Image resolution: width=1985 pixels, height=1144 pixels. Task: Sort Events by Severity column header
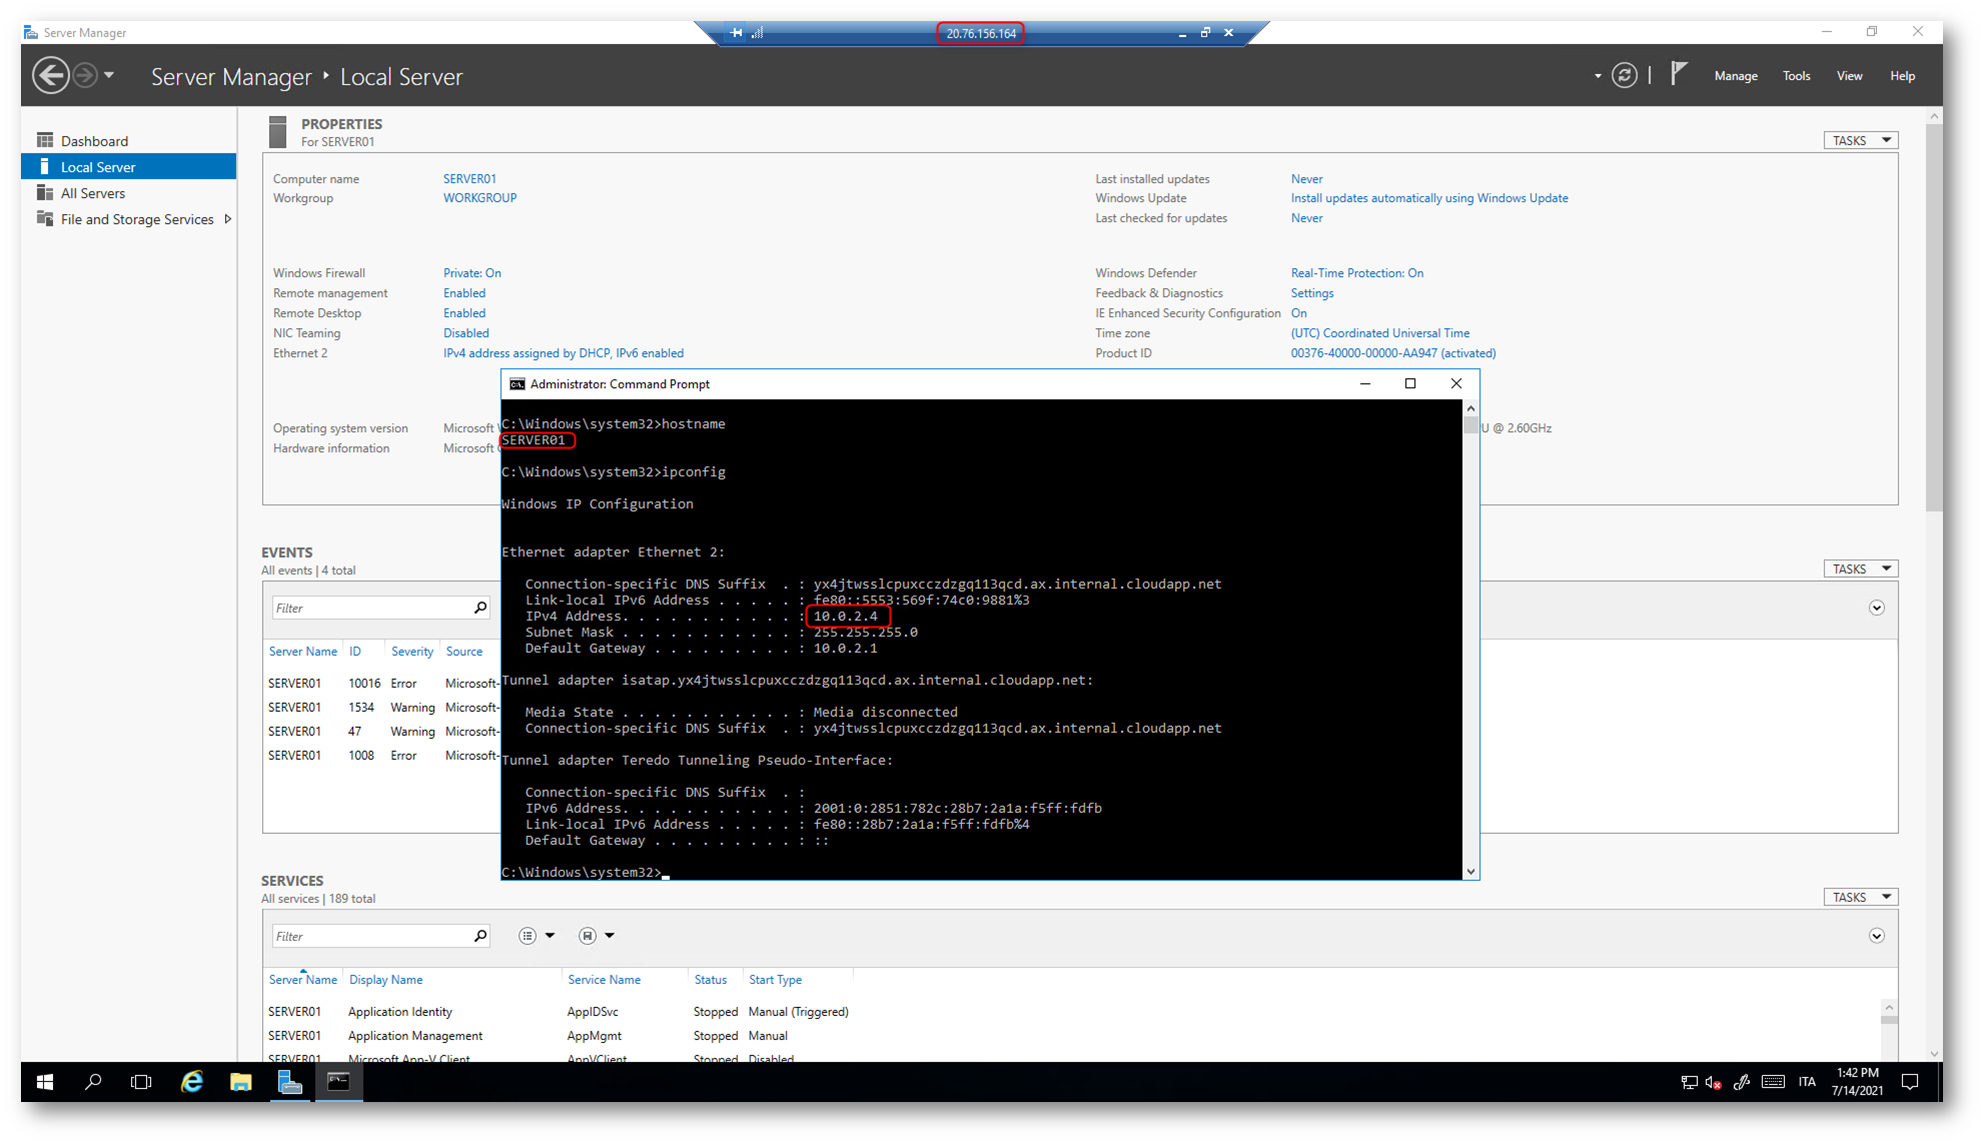412,651
